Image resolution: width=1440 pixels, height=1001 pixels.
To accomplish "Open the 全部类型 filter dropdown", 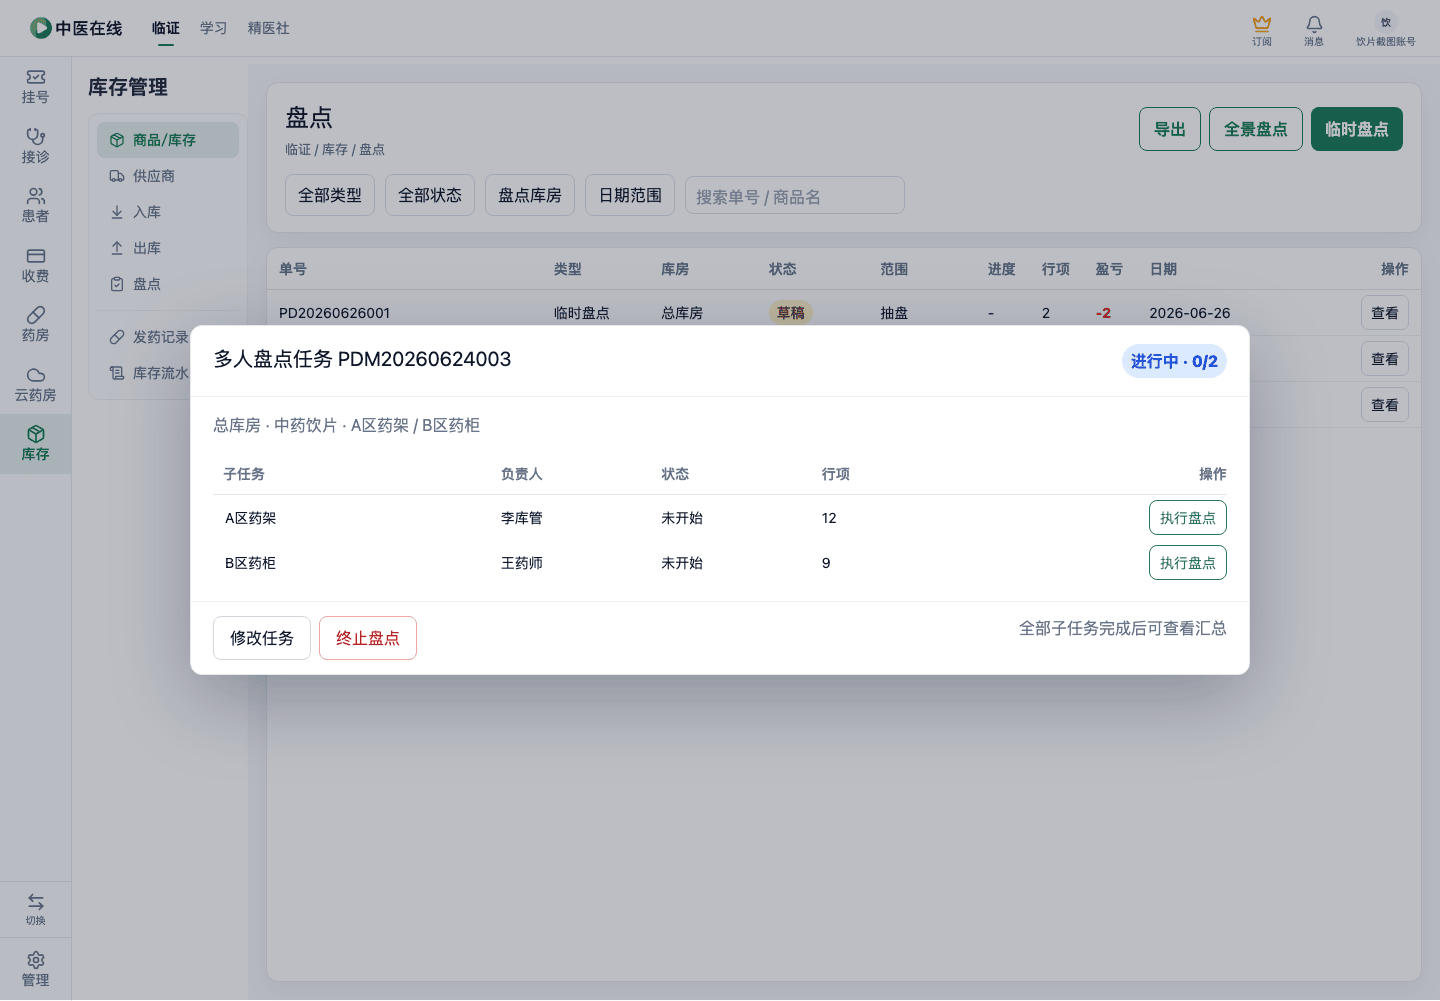I will click(x=330, y=195).
